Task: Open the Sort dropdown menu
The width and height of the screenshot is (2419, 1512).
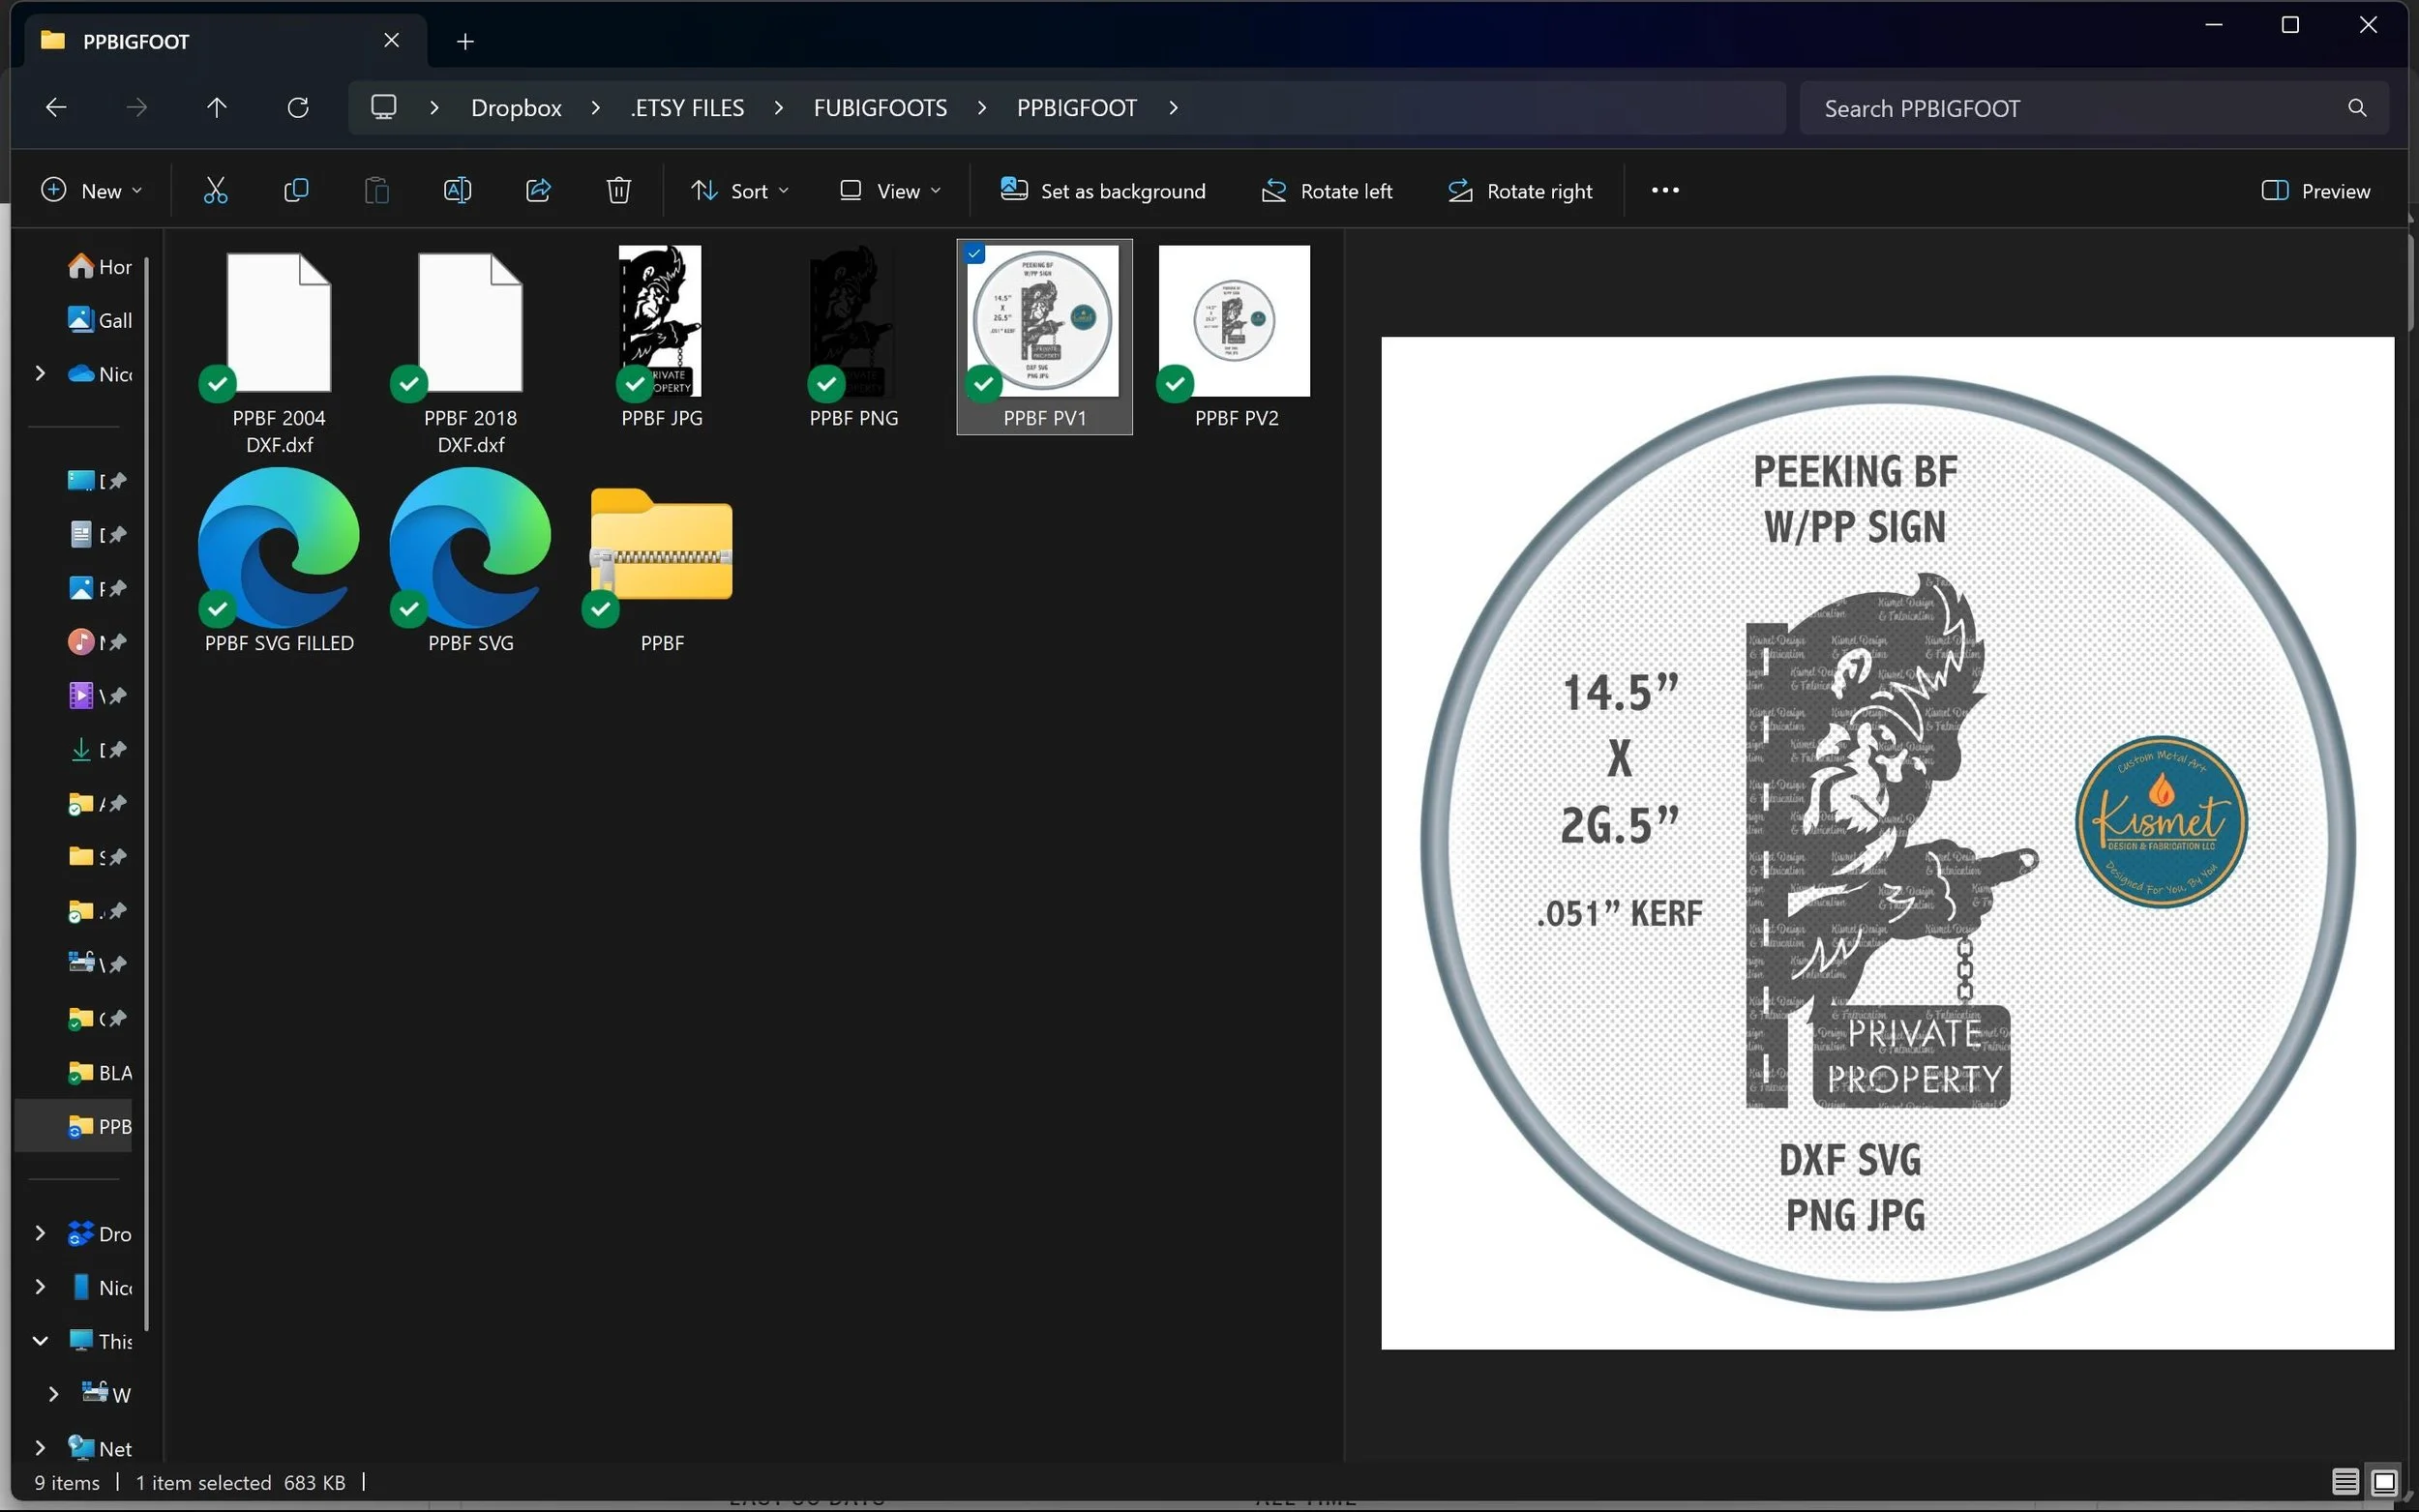Action: (740, 190)
